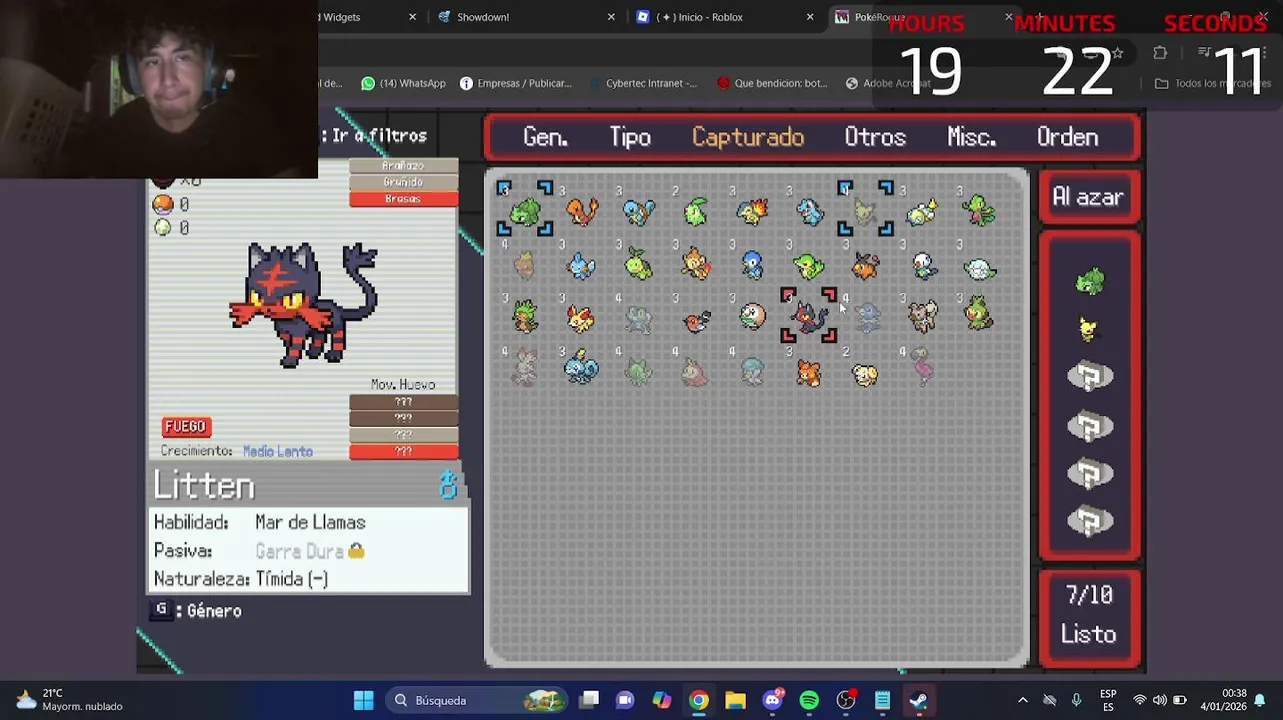Open Steam from the taskbar
The image size is (1283, 720).
point(919,700)
